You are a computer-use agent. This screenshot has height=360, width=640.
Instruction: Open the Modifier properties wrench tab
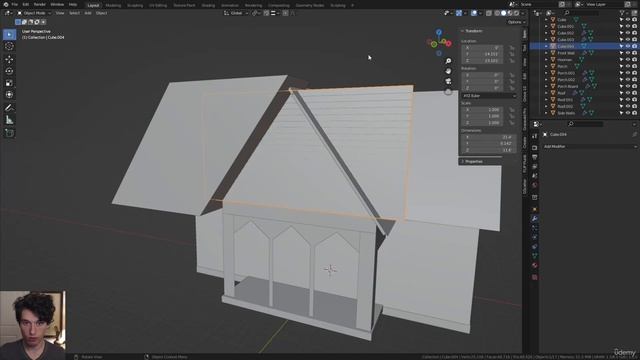[x=535, y=219]
